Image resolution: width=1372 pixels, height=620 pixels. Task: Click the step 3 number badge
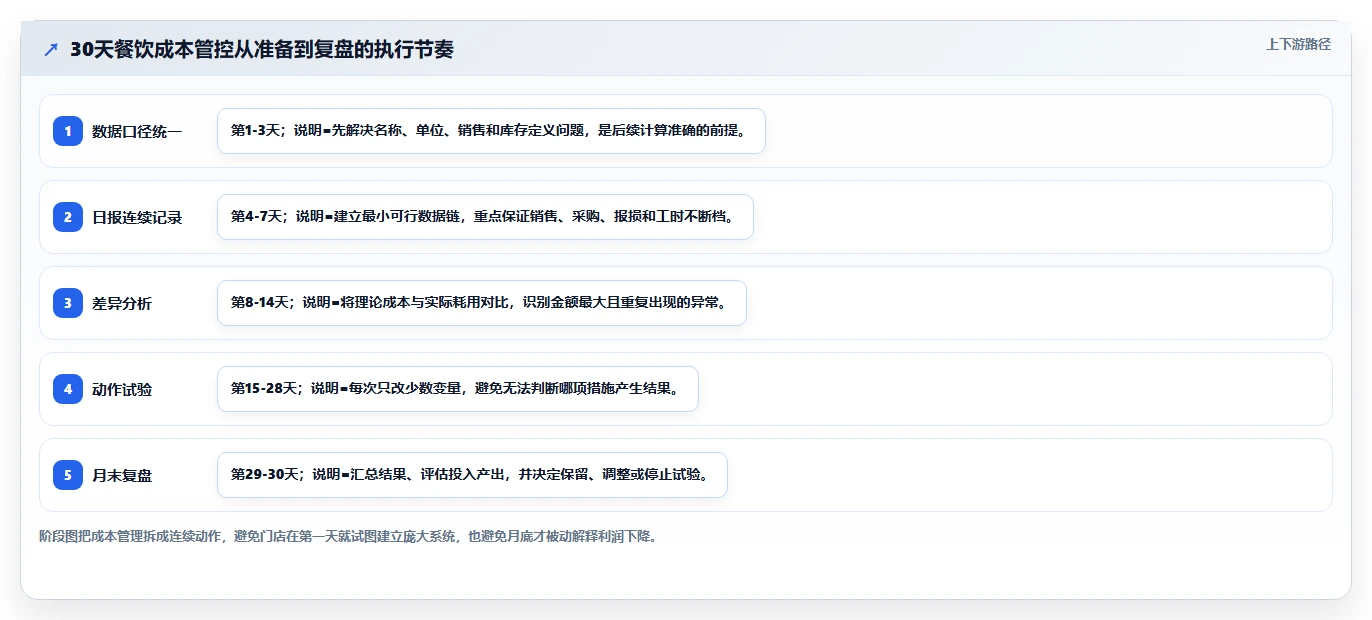pos(68,303)
